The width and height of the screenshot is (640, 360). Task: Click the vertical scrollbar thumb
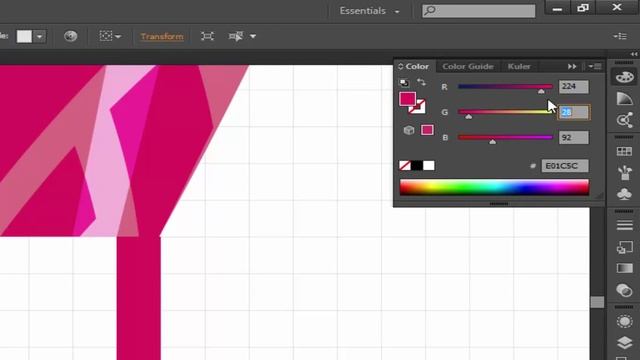pyautogui.click(x=597, y=302)
